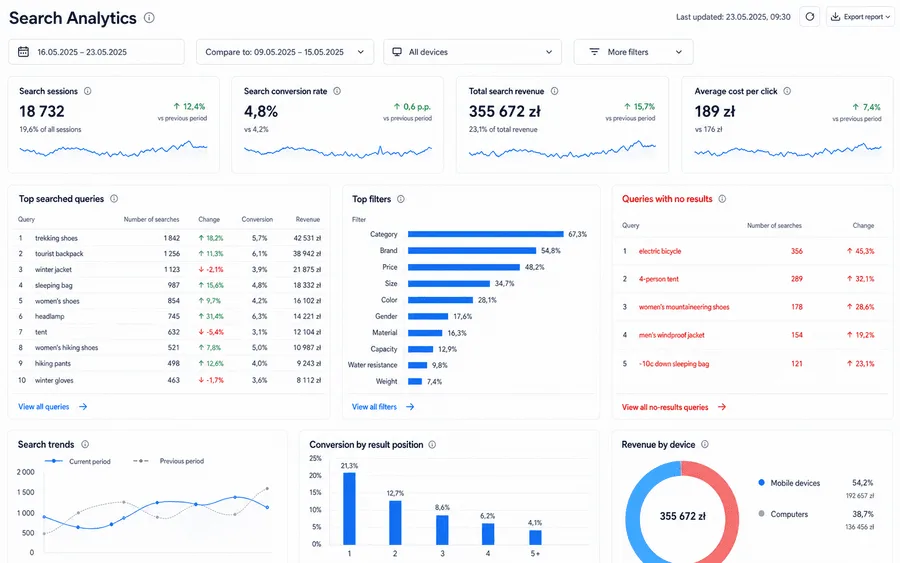
Task: Toggle Previous period series in Search trends legend
Action: pos(168,461)
